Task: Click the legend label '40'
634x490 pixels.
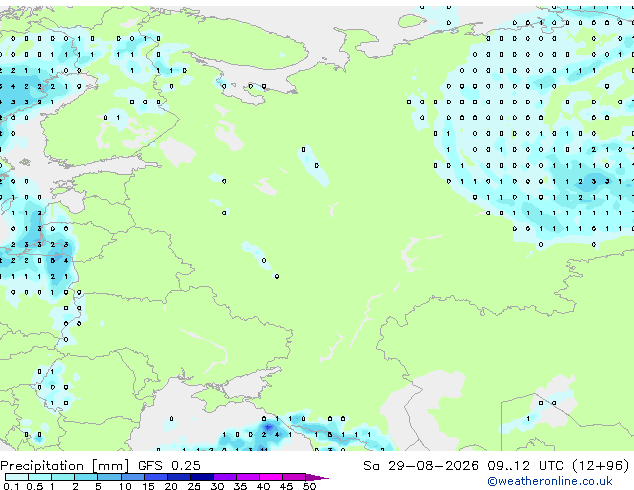Action: point(263,486)
